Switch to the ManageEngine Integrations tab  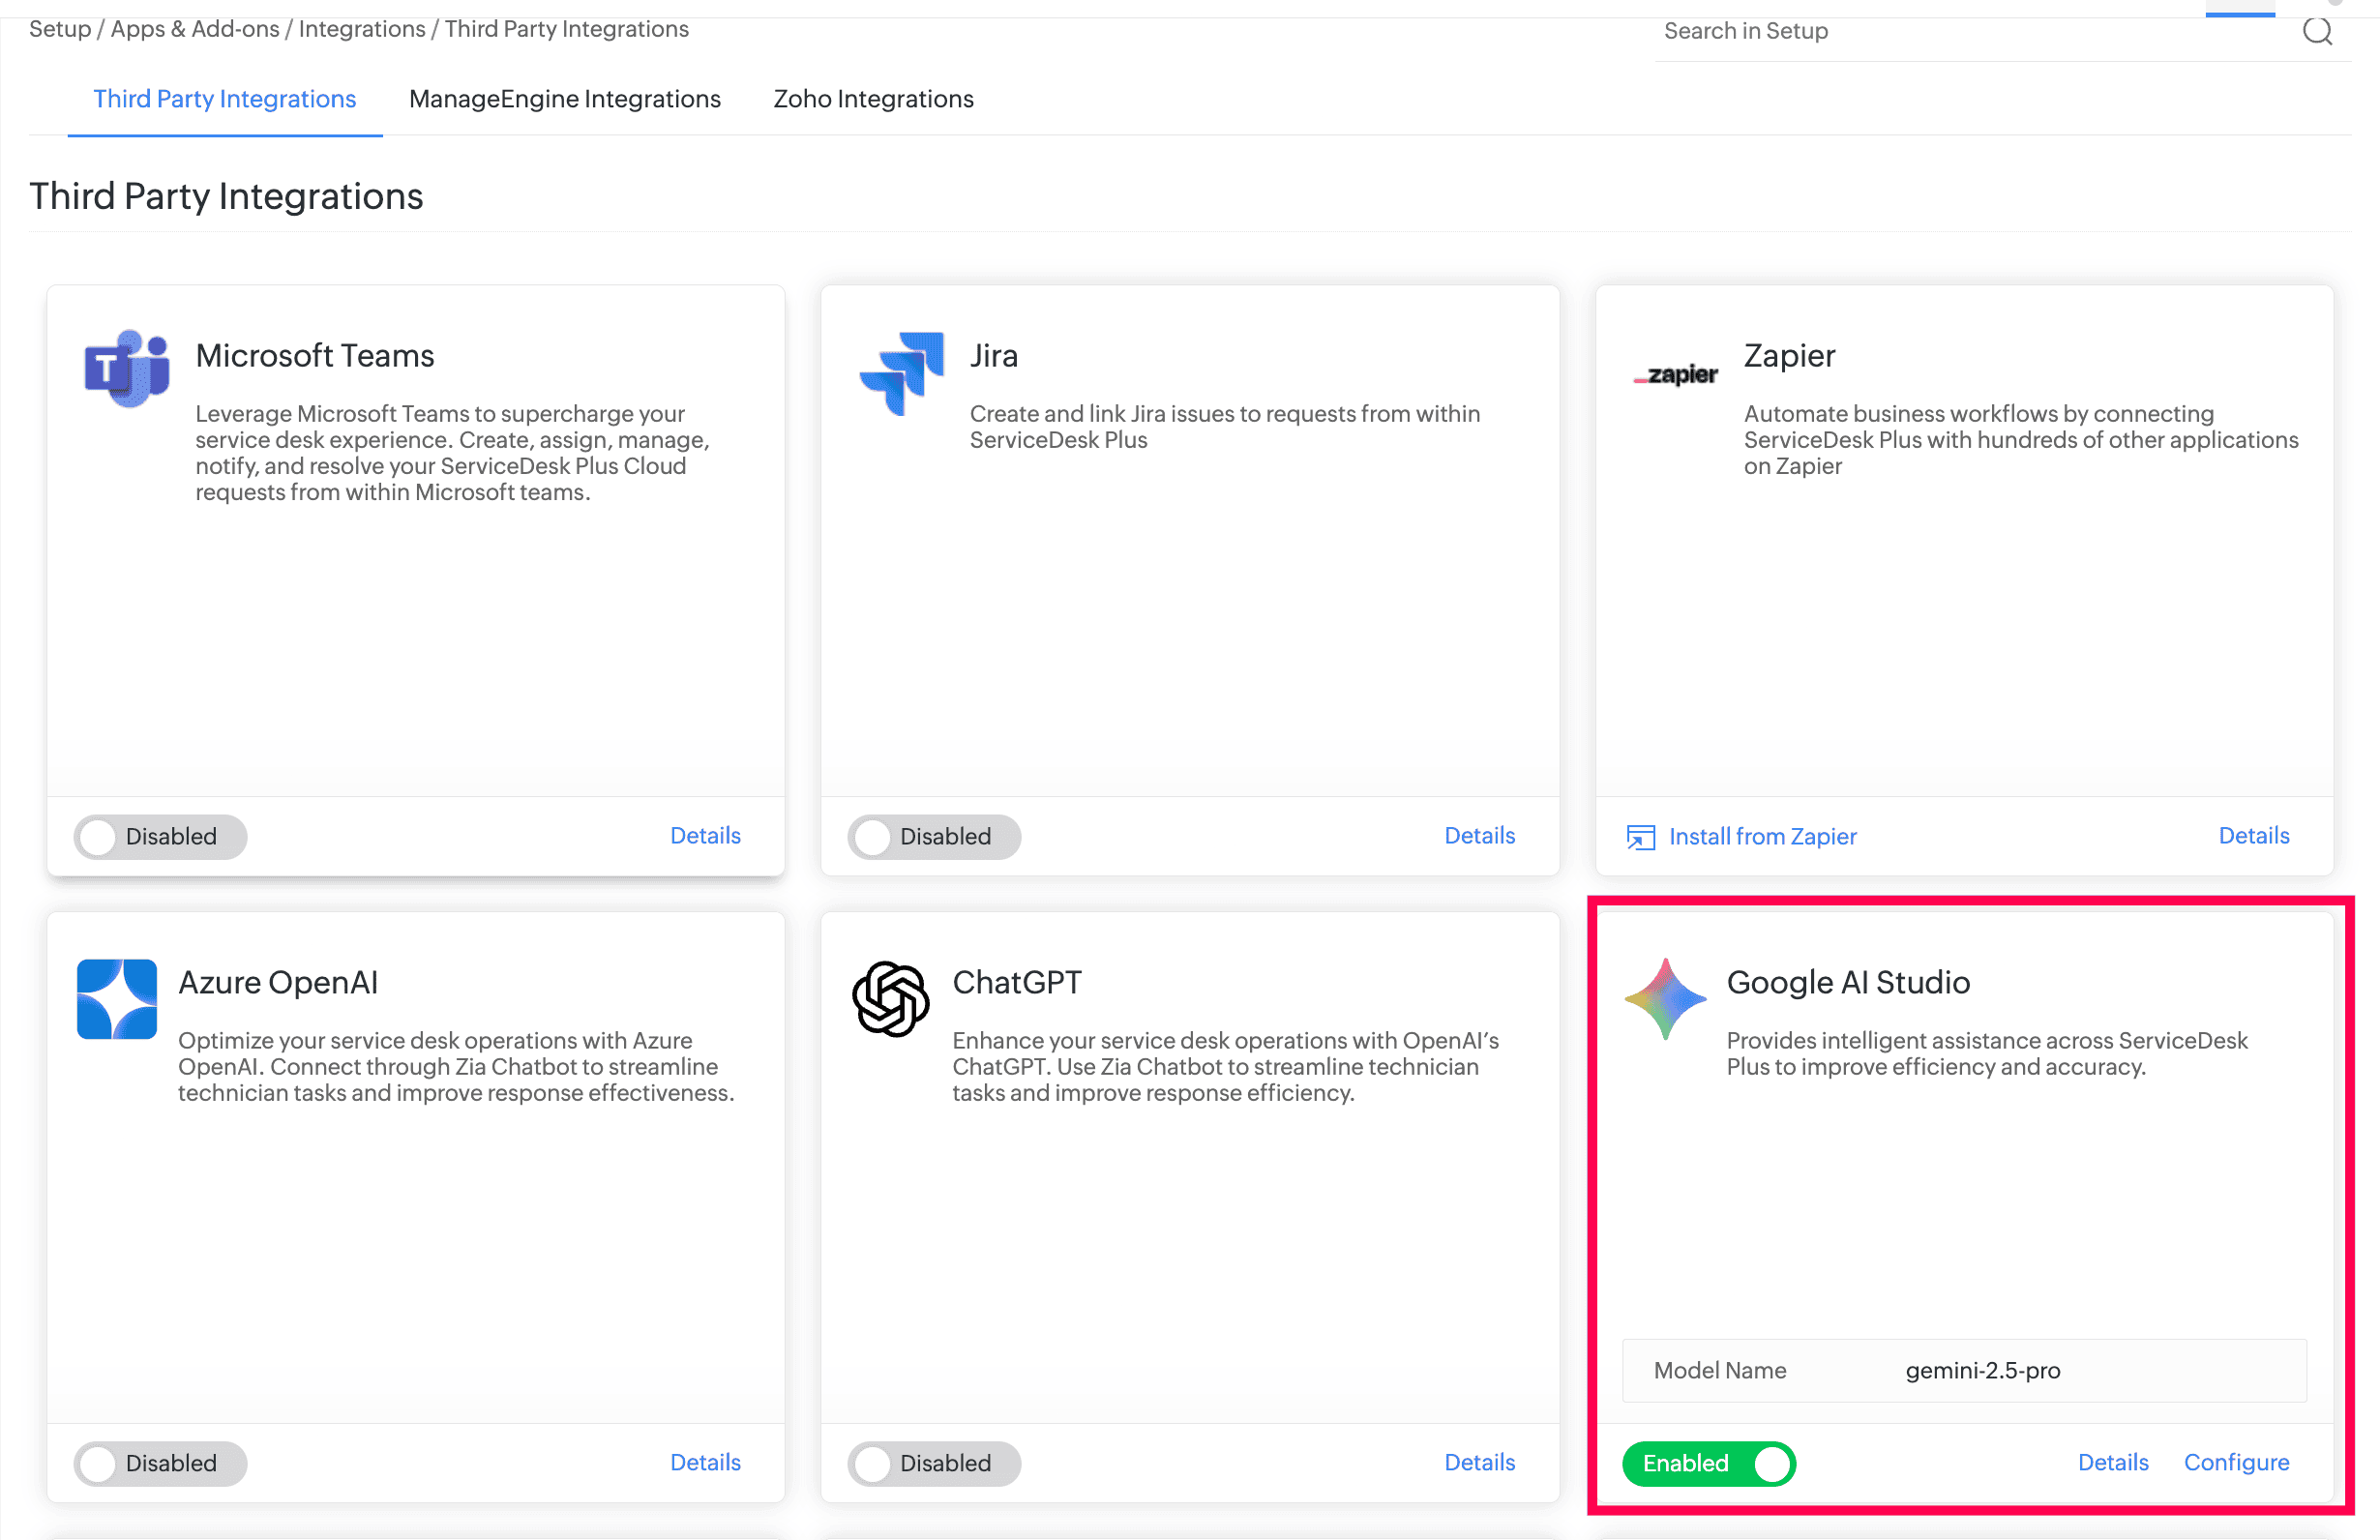tap(564, 98)
